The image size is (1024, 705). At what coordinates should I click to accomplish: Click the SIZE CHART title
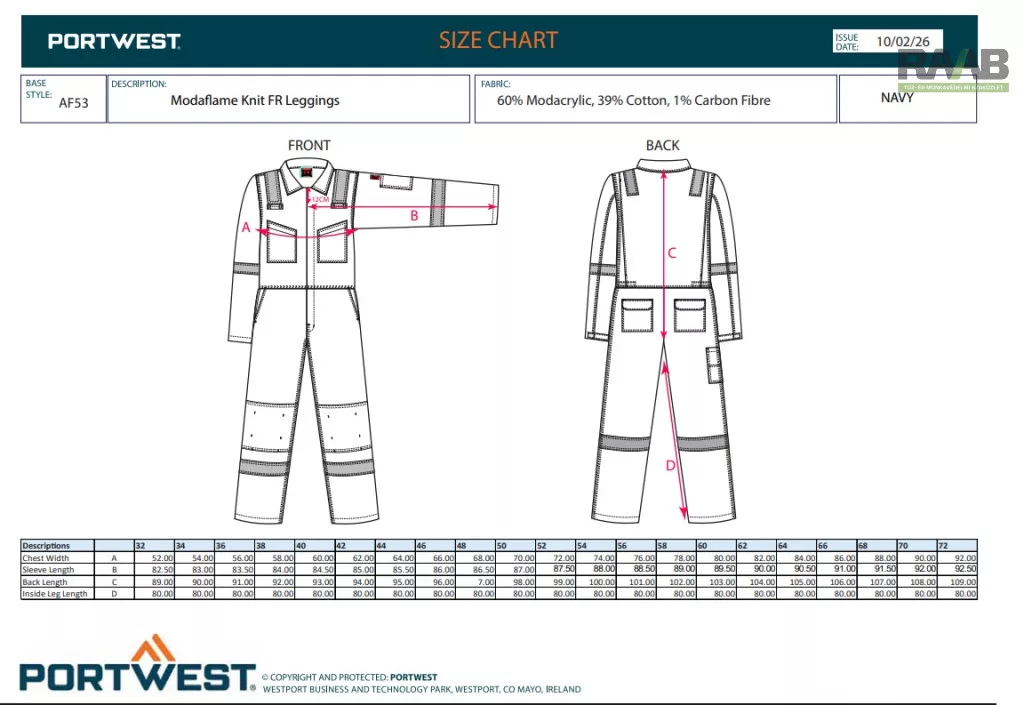[498, 41]
